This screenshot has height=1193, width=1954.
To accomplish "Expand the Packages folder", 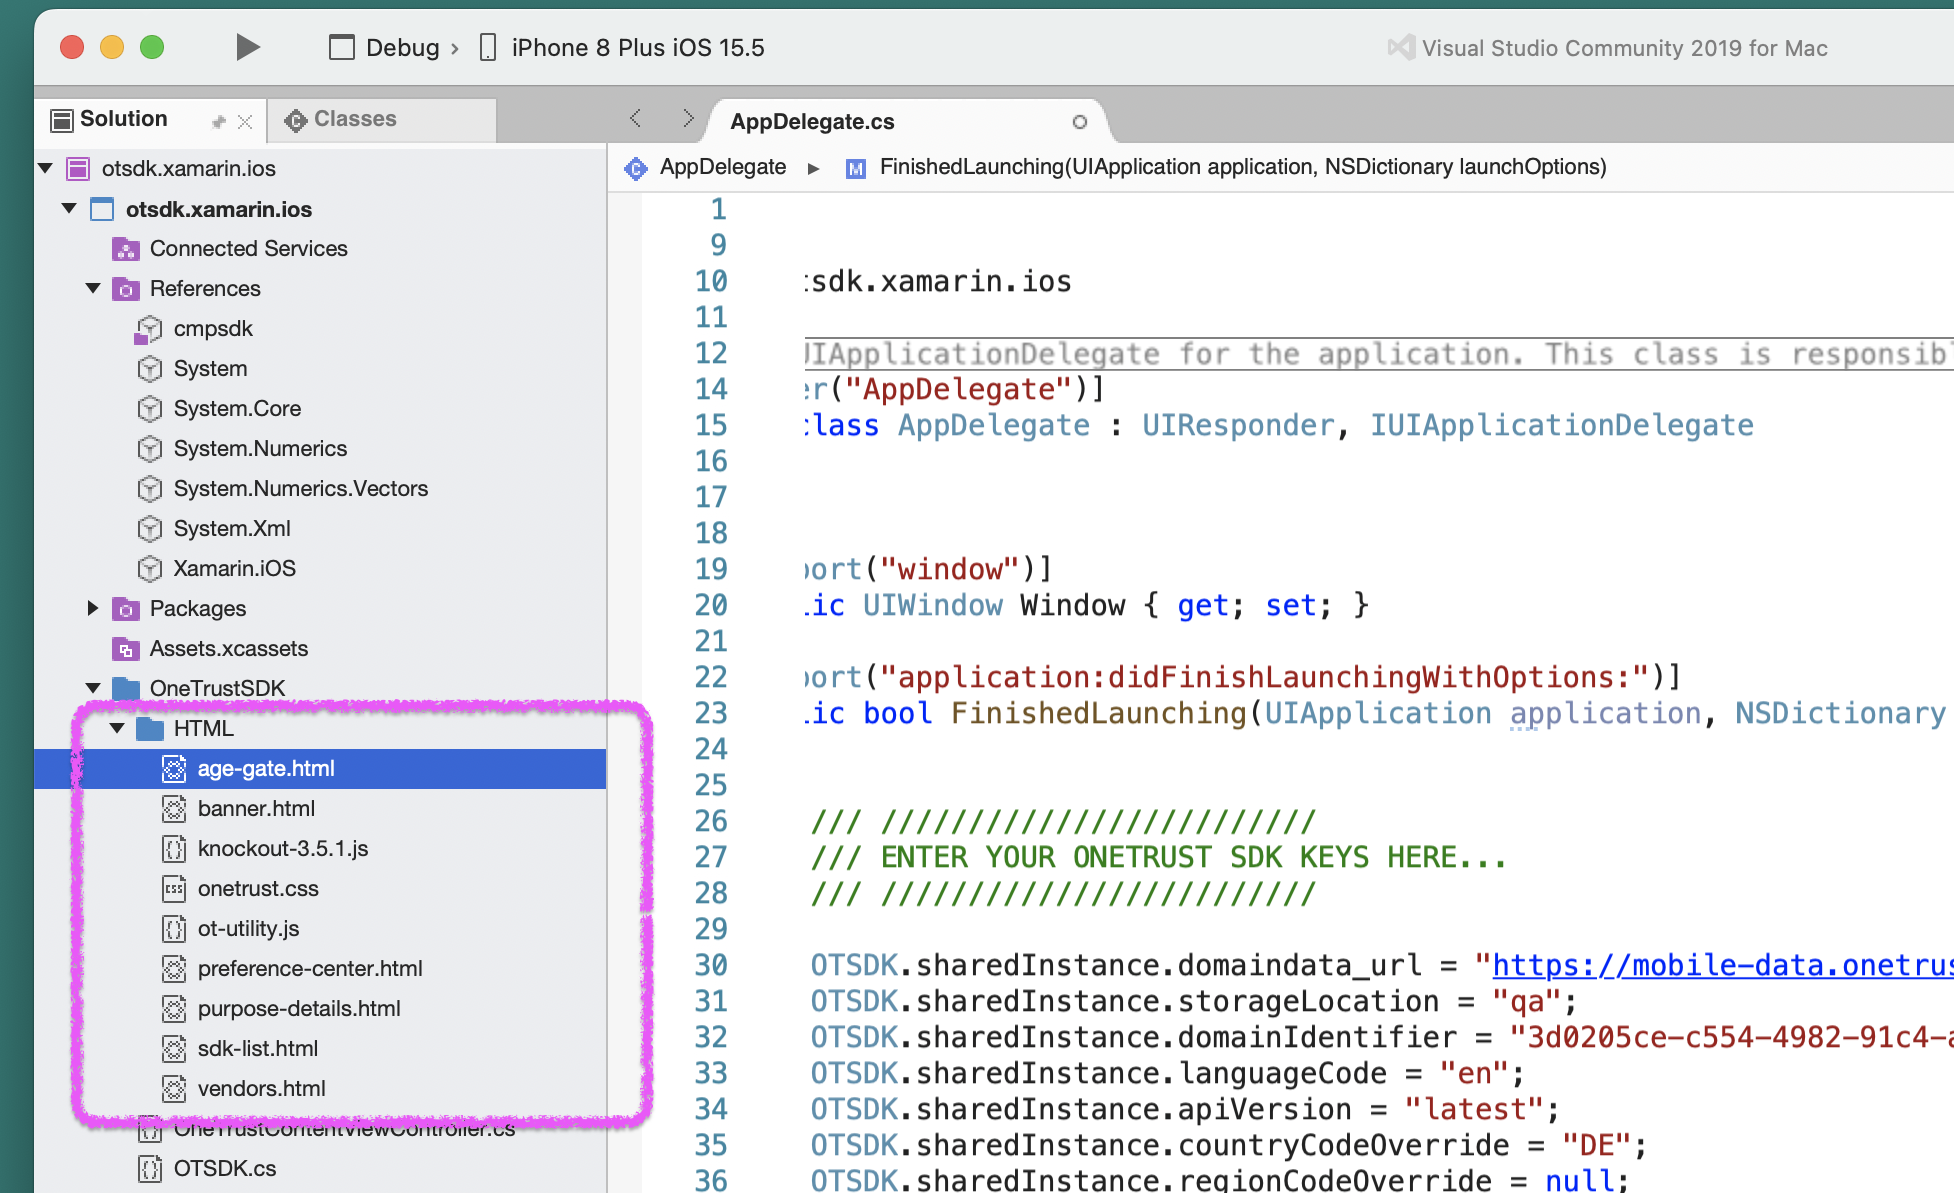I will coord(93,608).
